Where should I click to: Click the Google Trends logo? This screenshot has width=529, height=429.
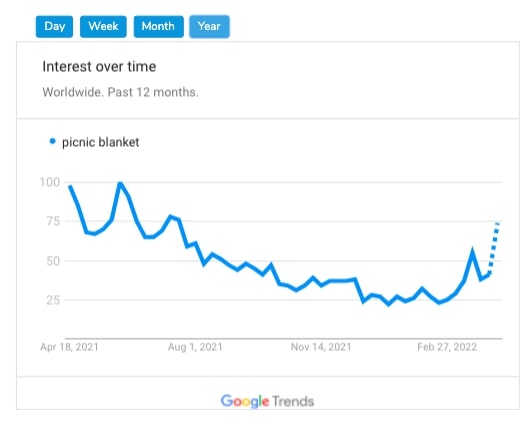coord(267,401)
